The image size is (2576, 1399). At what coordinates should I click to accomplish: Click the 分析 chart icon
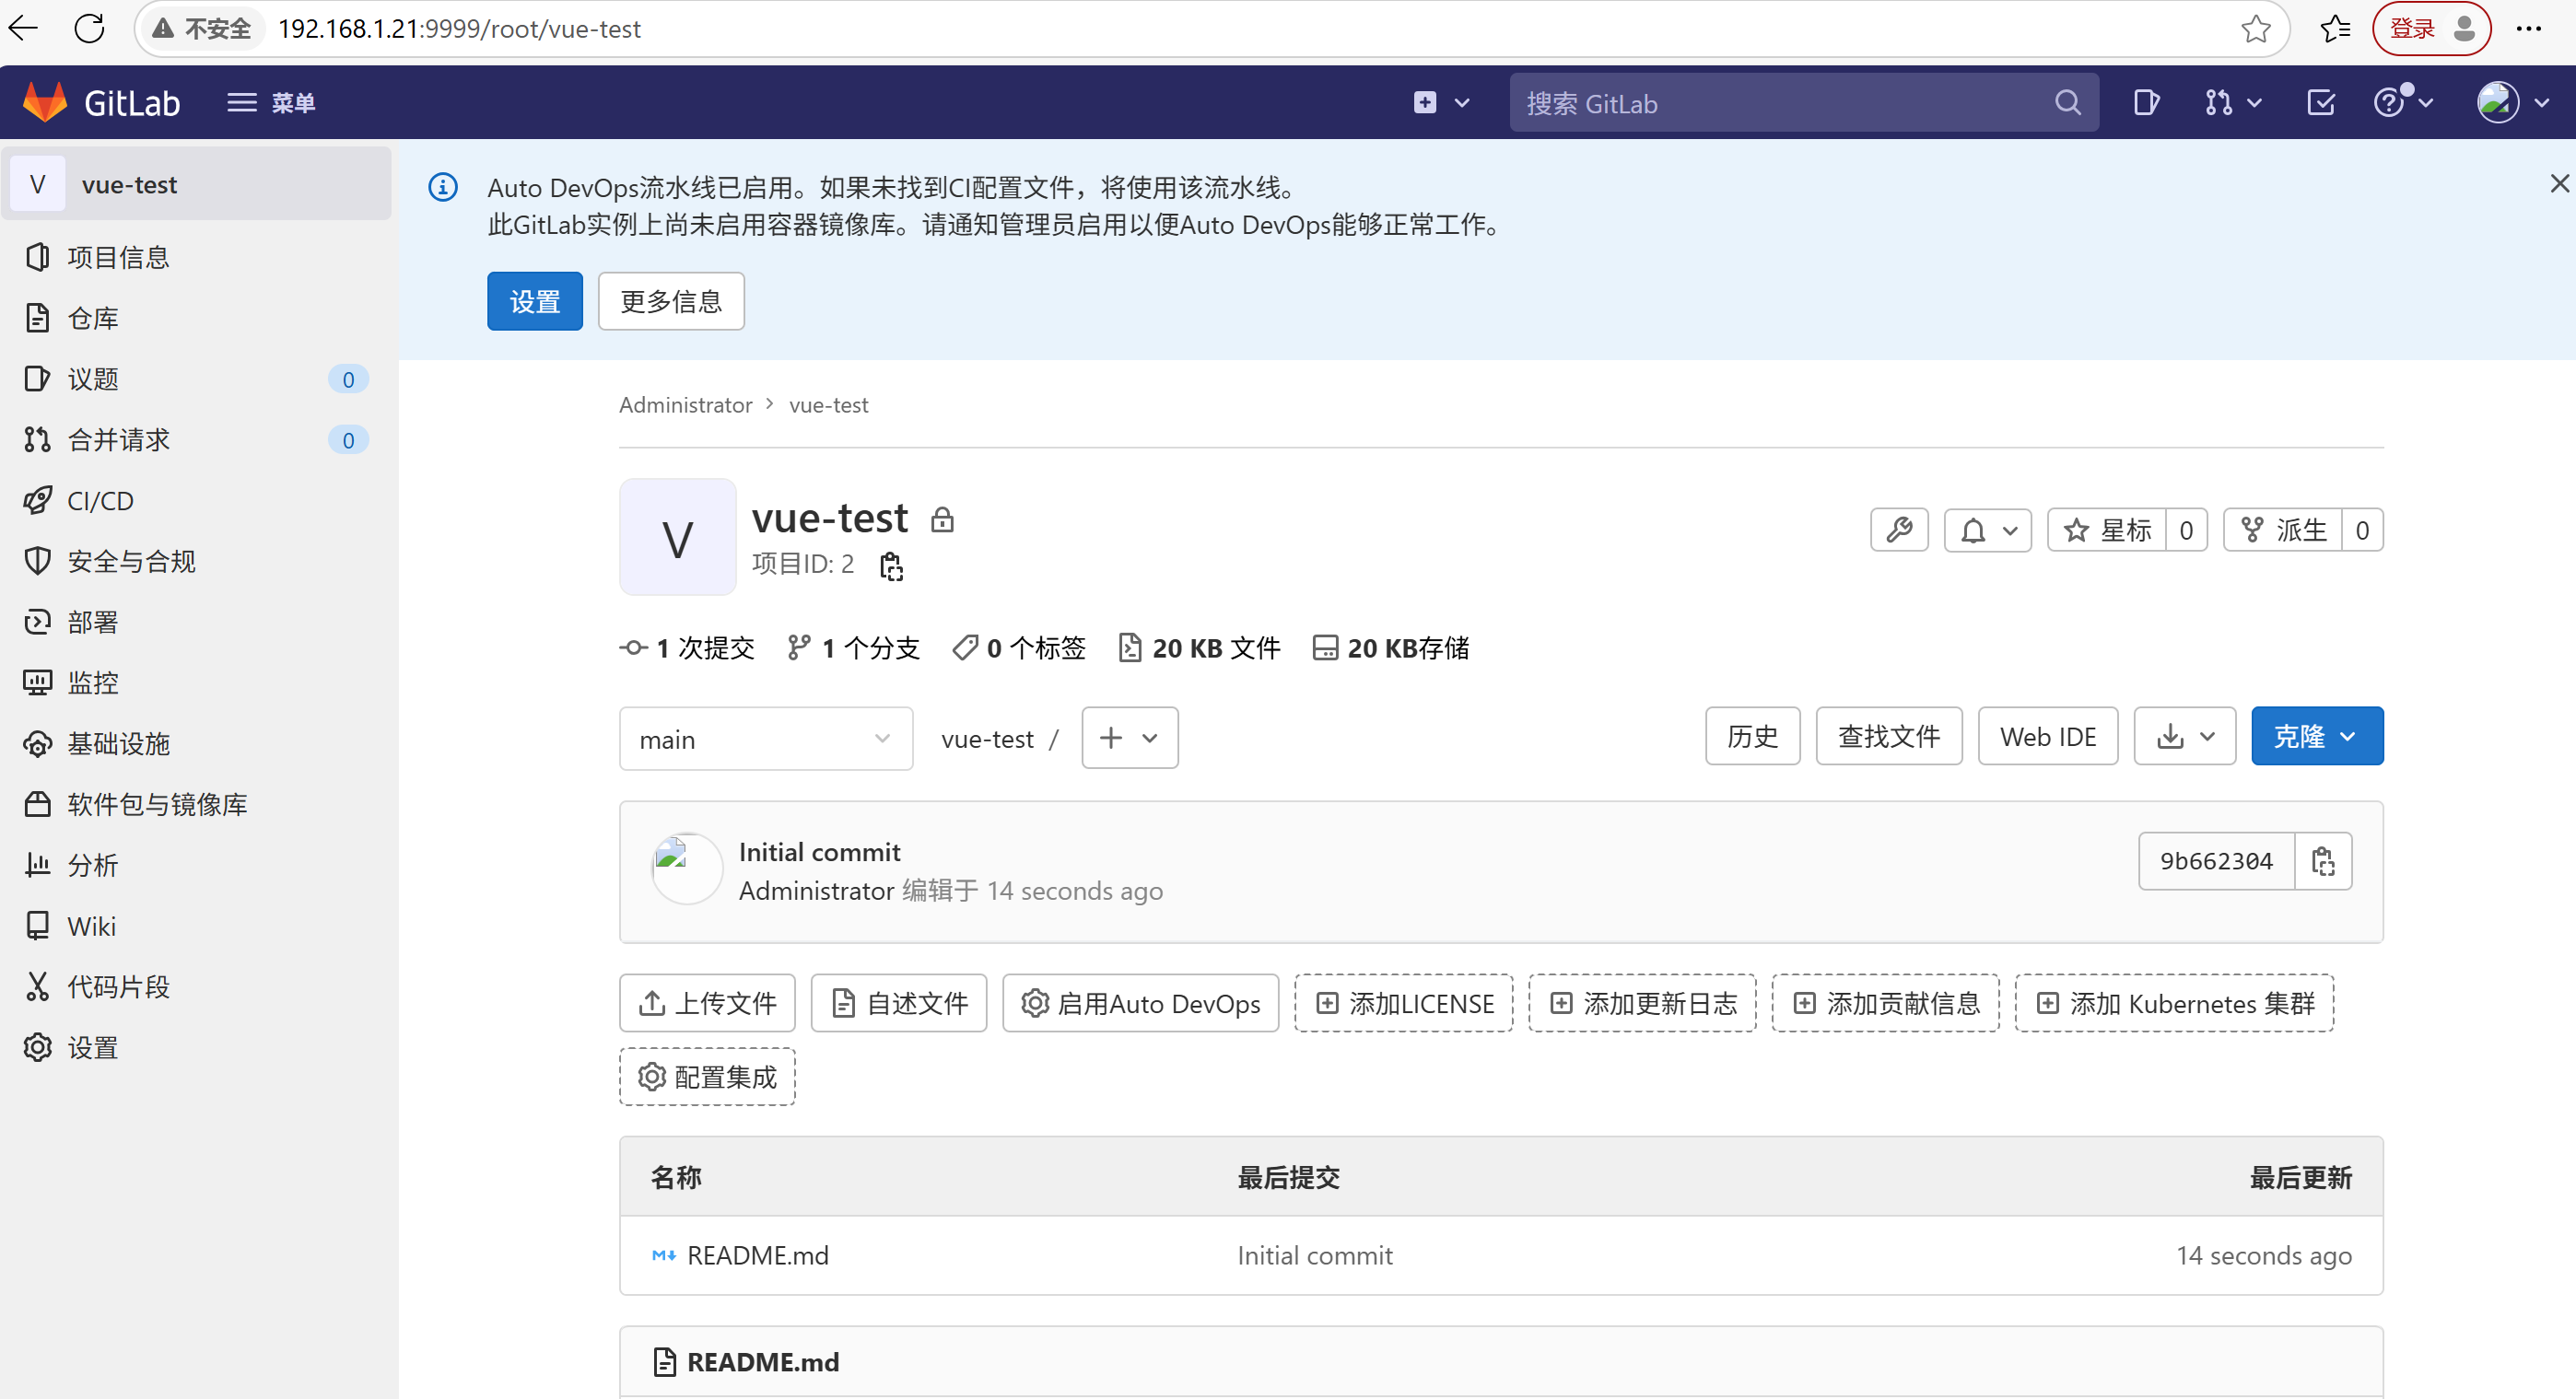pyautogui.click(x=37, y=865)
